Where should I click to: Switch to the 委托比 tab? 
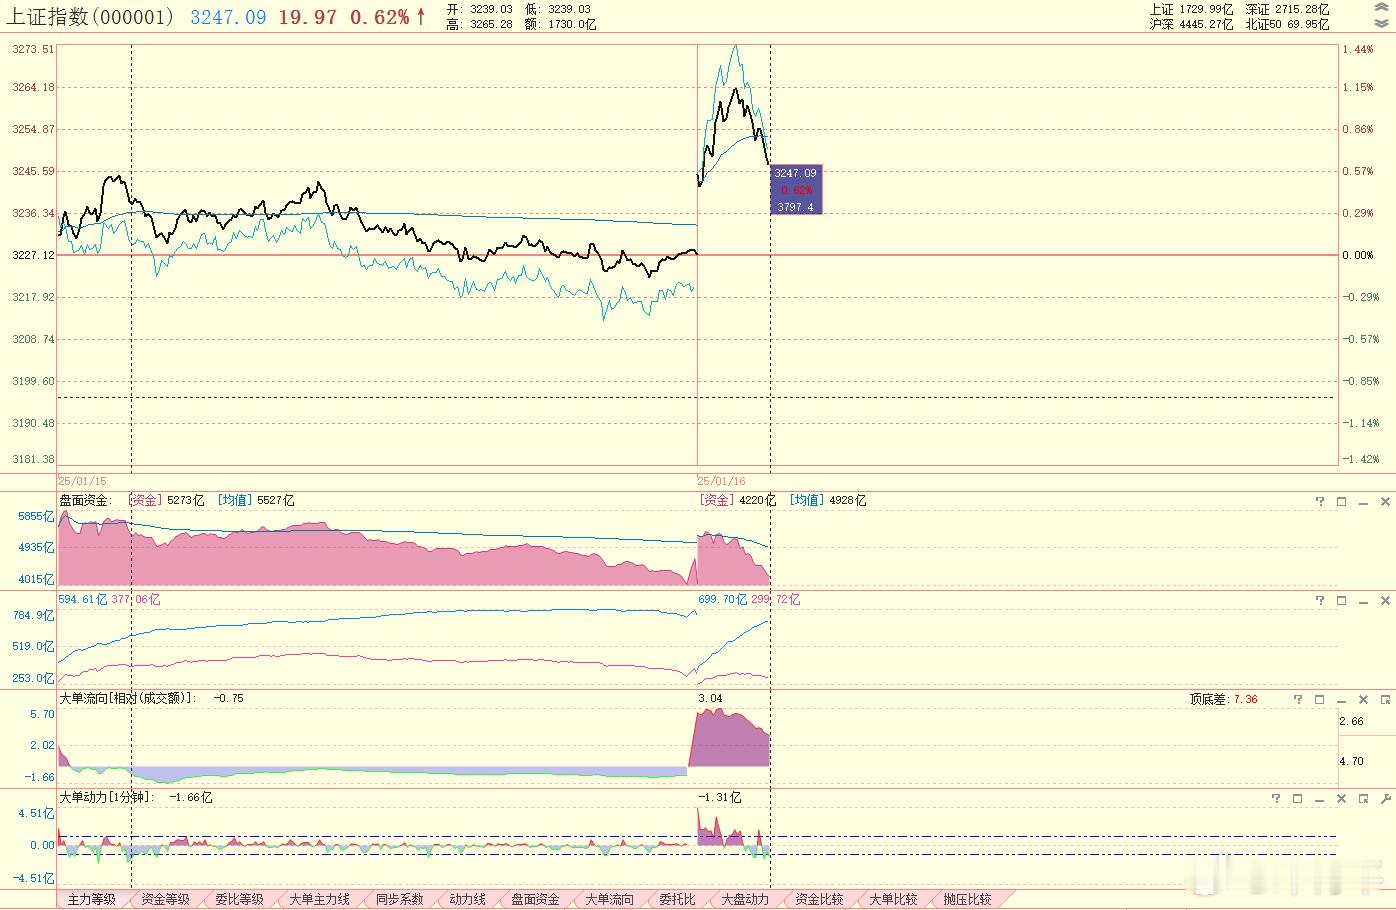678,899
